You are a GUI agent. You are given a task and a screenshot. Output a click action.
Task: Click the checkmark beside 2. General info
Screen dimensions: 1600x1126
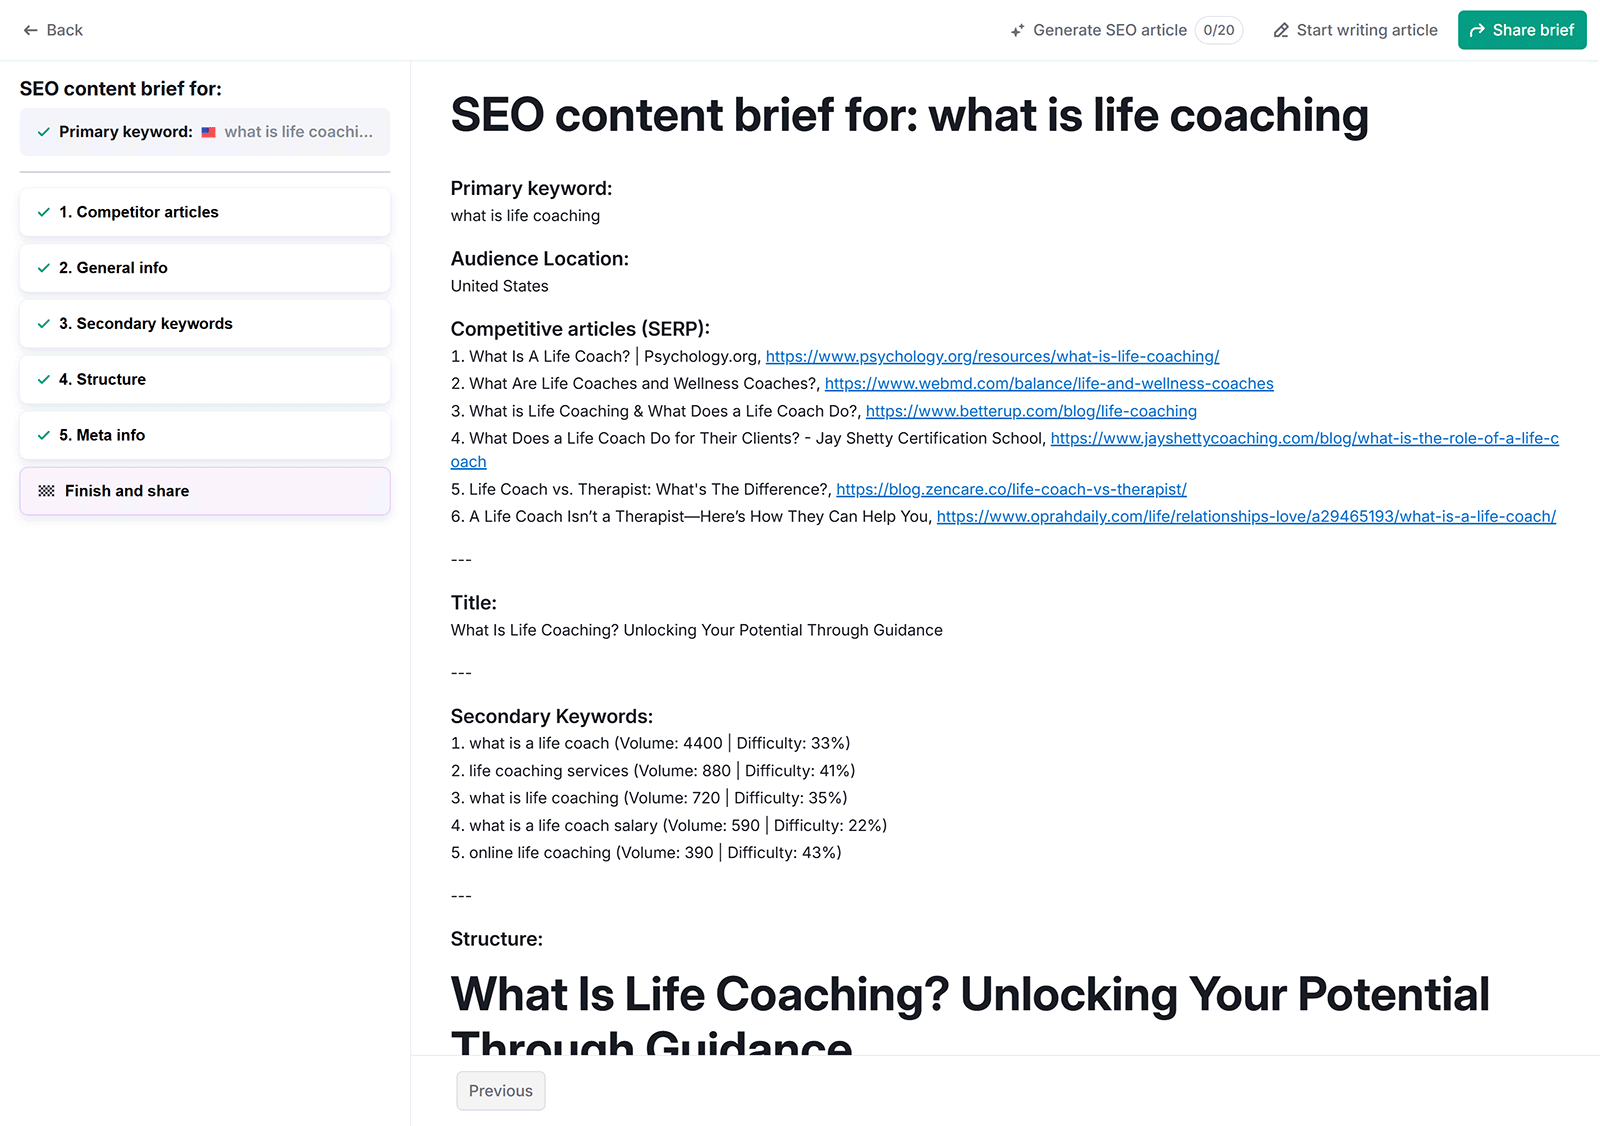[43, 267]
